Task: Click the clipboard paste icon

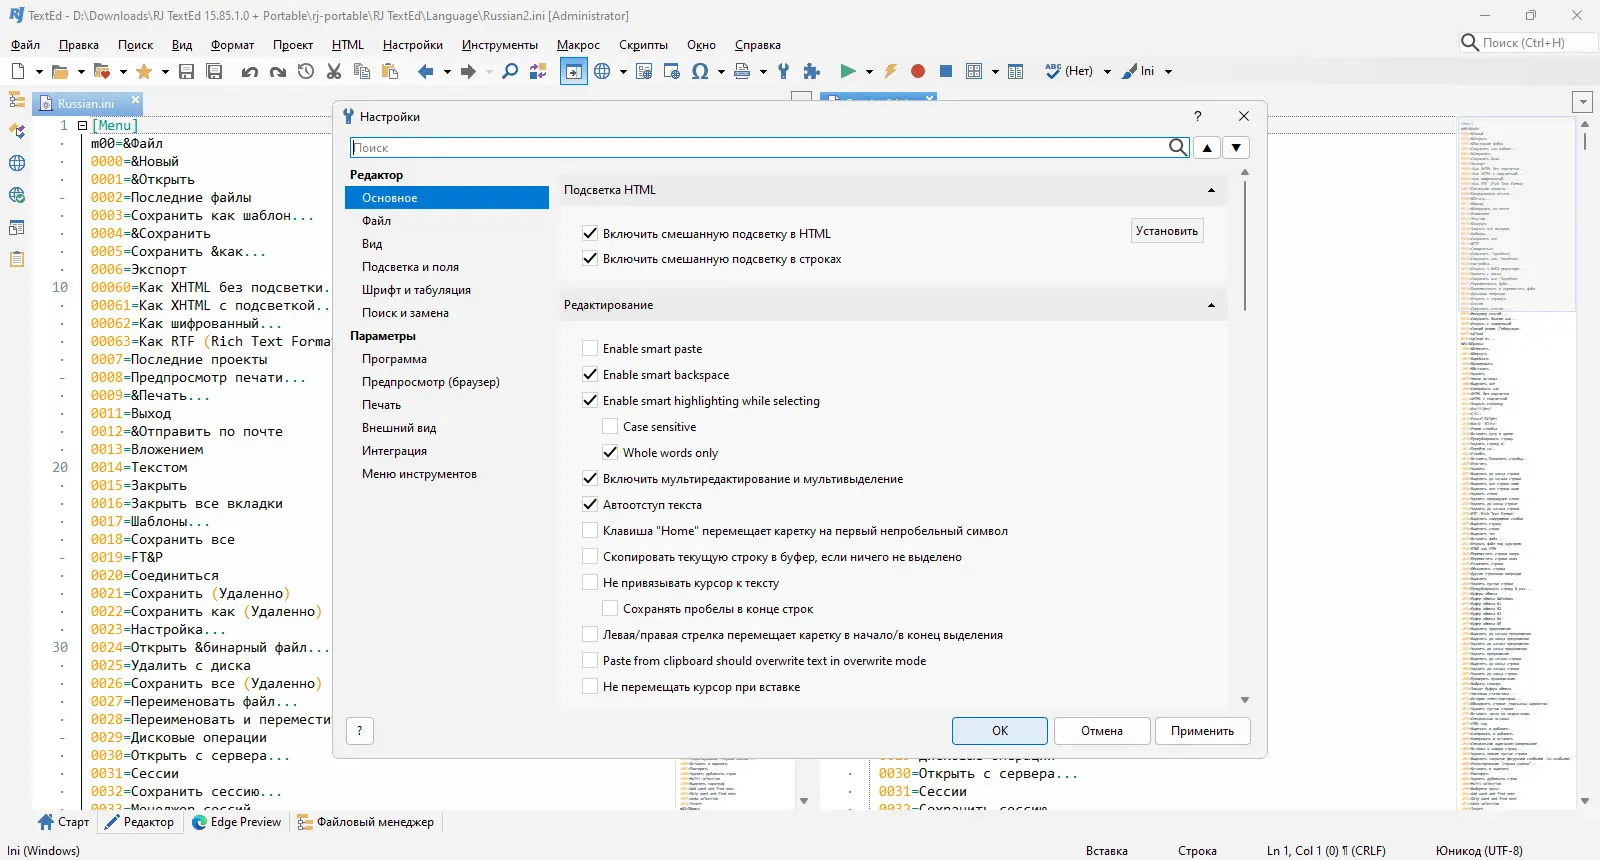Action: (x=390, y=71)
